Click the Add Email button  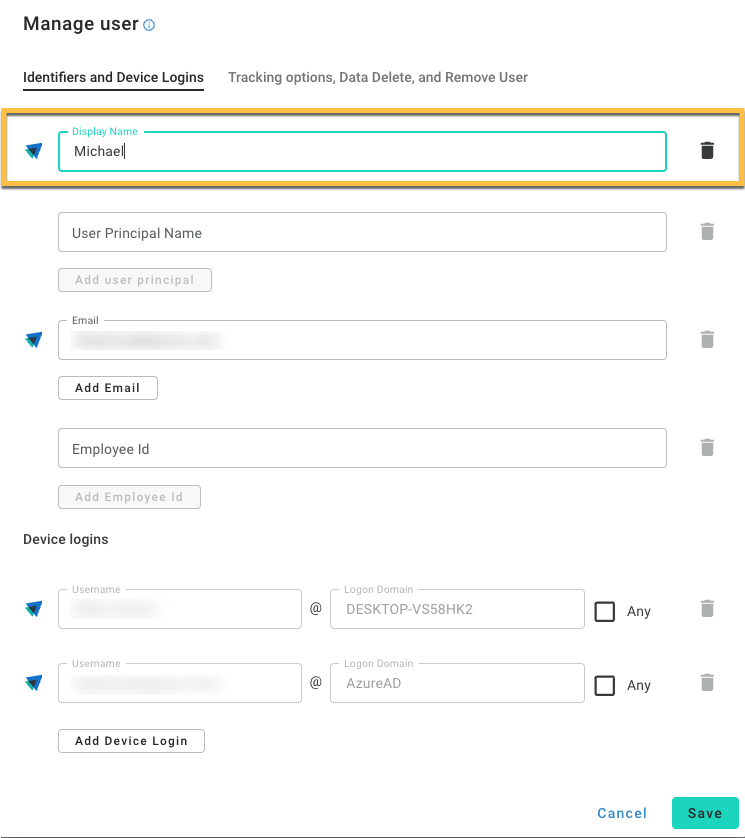[x=107, y=387]
